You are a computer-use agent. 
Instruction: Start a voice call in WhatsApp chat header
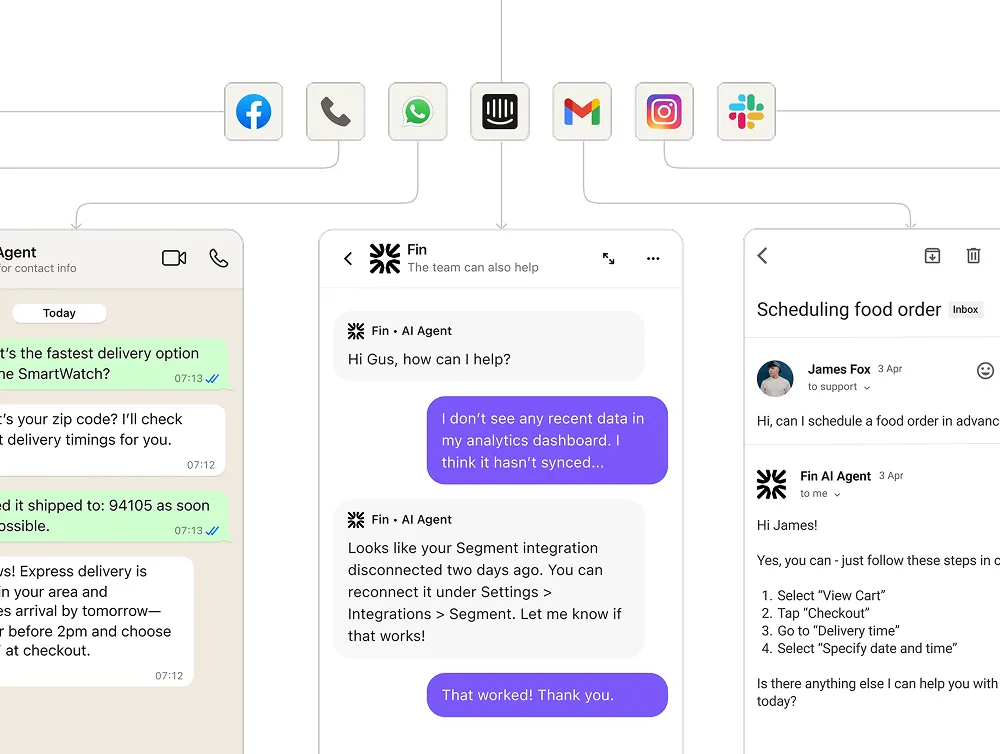(x=219, y=258)
